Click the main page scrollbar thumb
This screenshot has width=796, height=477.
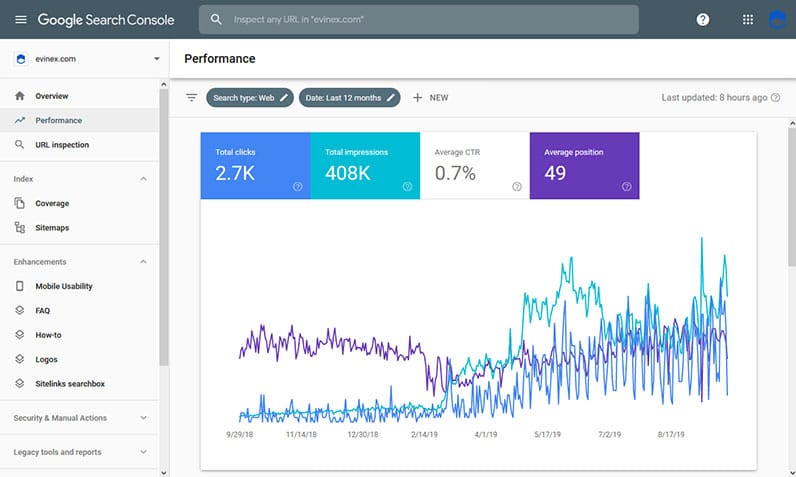pyautogui.click(x=792, y=196)
